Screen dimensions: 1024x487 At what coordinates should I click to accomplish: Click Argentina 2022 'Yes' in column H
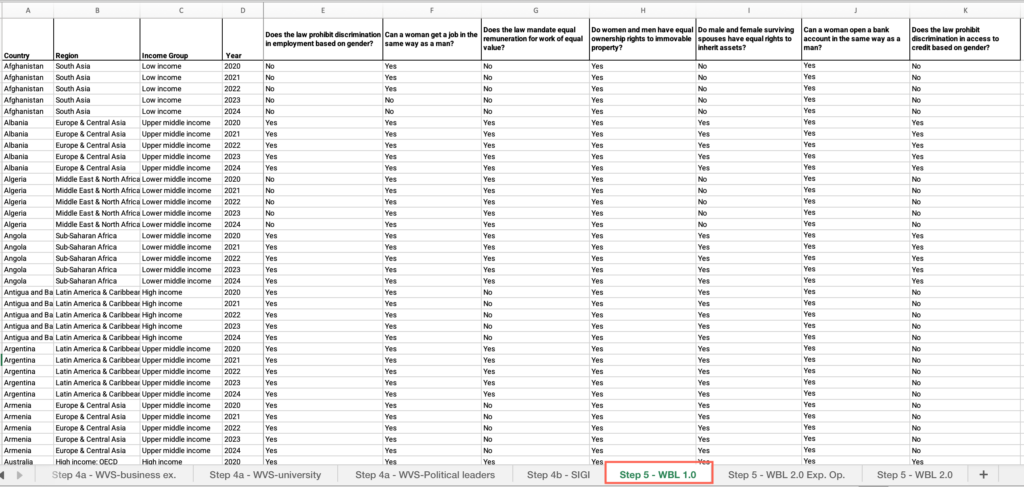(x=643, y=371)
